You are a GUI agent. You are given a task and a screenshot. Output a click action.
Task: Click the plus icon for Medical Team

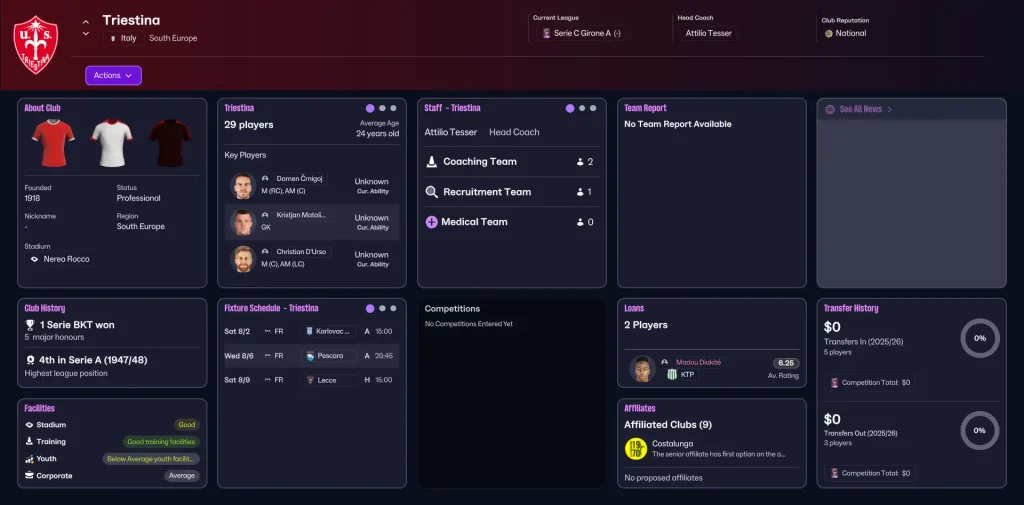tap(432, 222)
